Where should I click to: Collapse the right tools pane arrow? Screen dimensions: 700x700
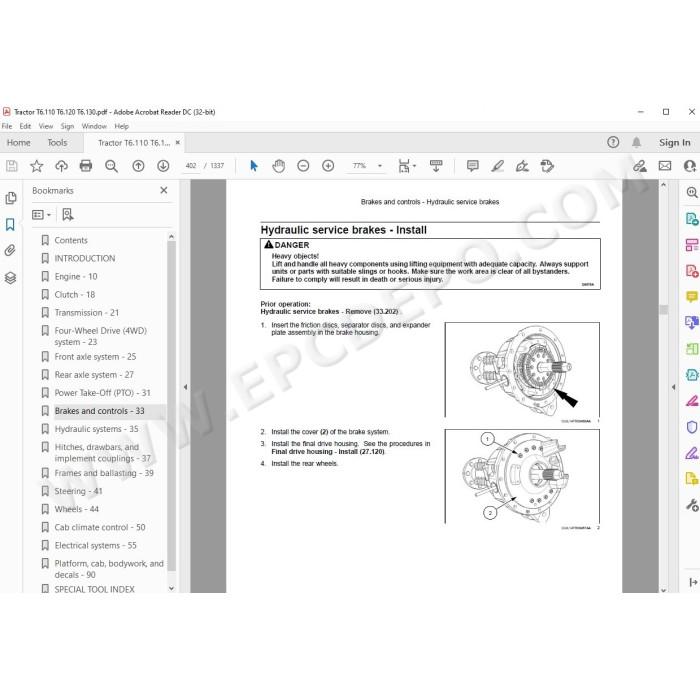click(x=673, y=387)
